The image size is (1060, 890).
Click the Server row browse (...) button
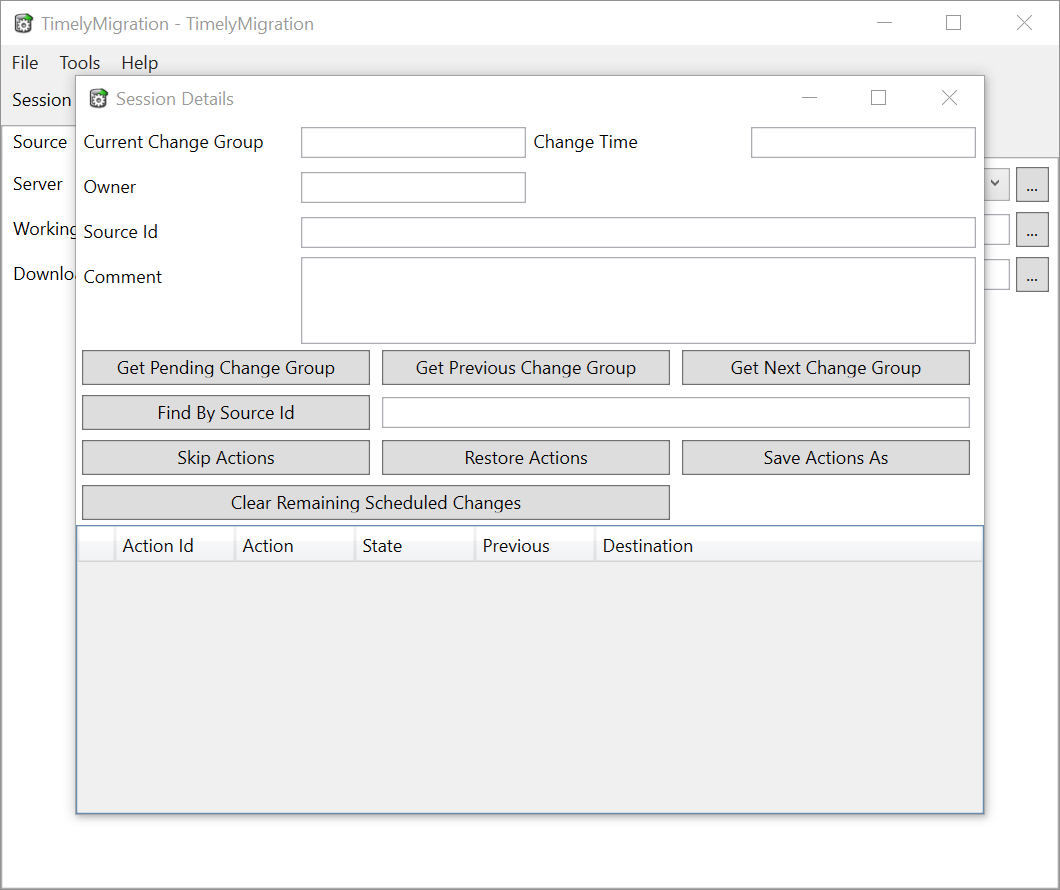tap(1032, 184)
